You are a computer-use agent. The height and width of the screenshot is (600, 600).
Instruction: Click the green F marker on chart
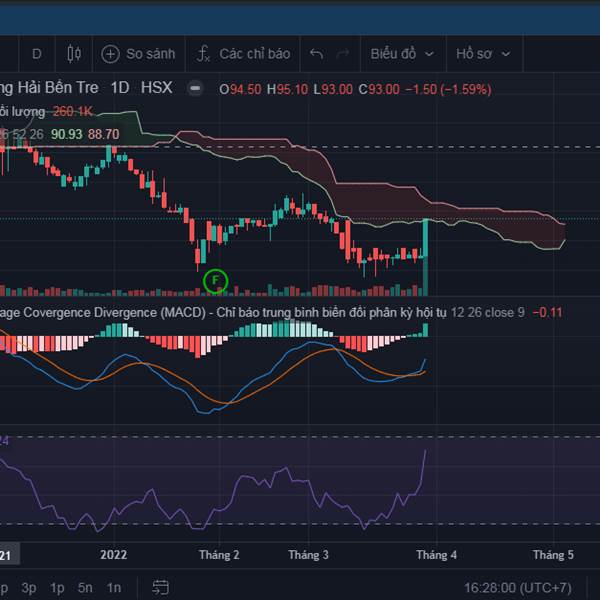pos(215,281)
